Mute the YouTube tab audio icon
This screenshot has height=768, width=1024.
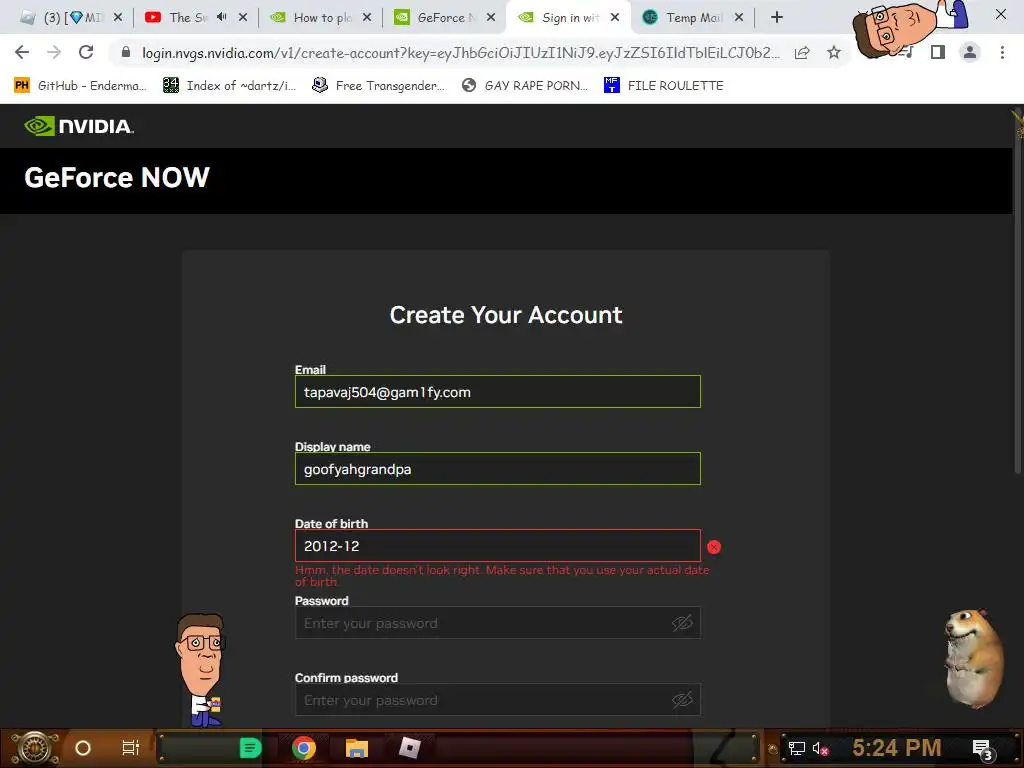tap(222, 18)
